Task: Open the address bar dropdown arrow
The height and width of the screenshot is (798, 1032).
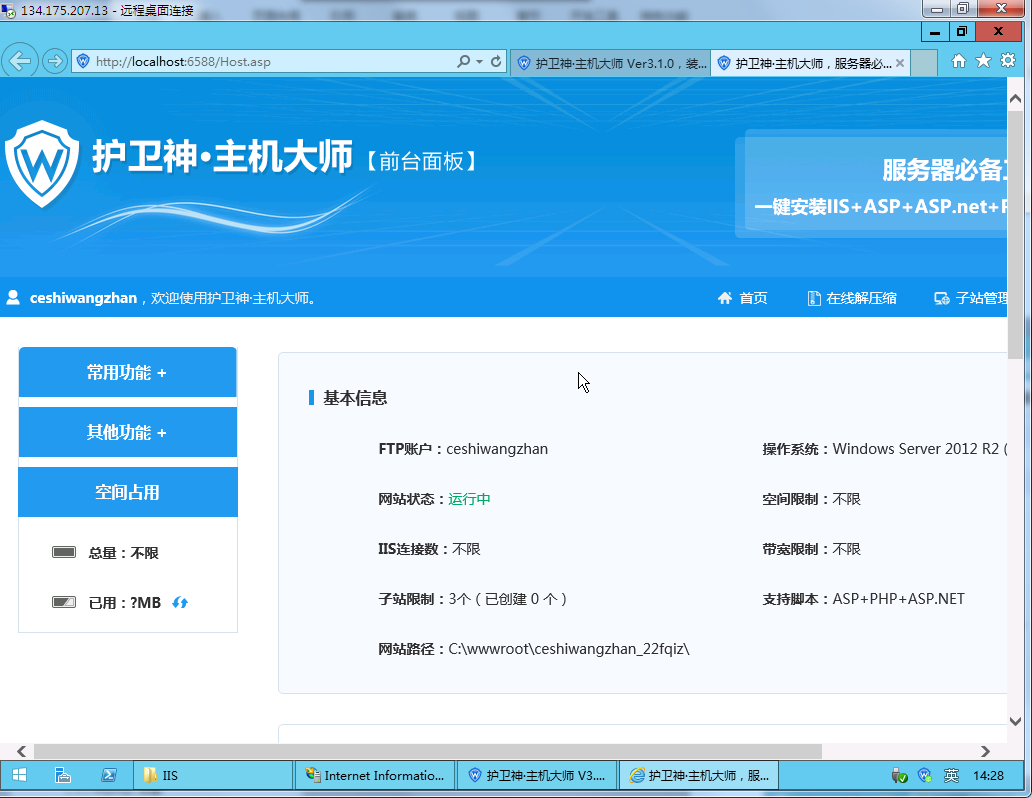Action: 480,61
